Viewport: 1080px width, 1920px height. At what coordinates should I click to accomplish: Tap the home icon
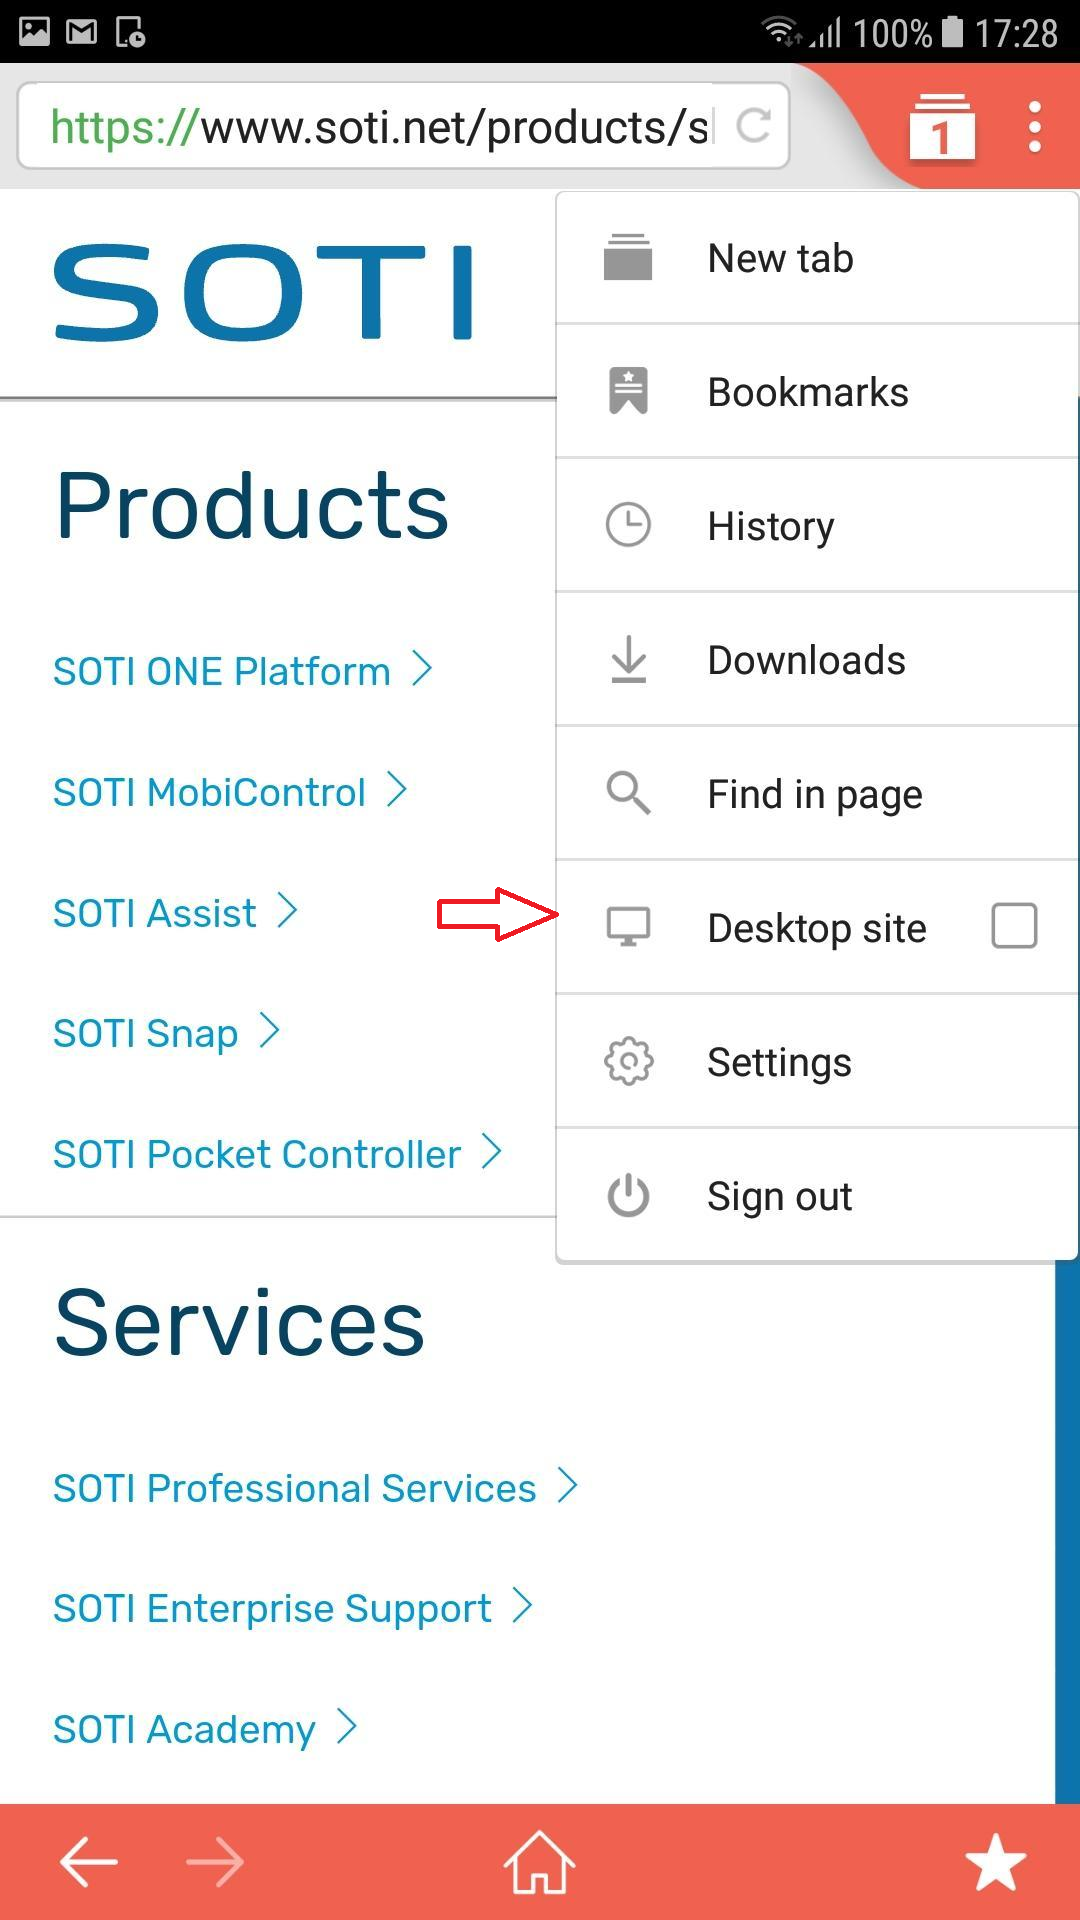coord(539,1862)
